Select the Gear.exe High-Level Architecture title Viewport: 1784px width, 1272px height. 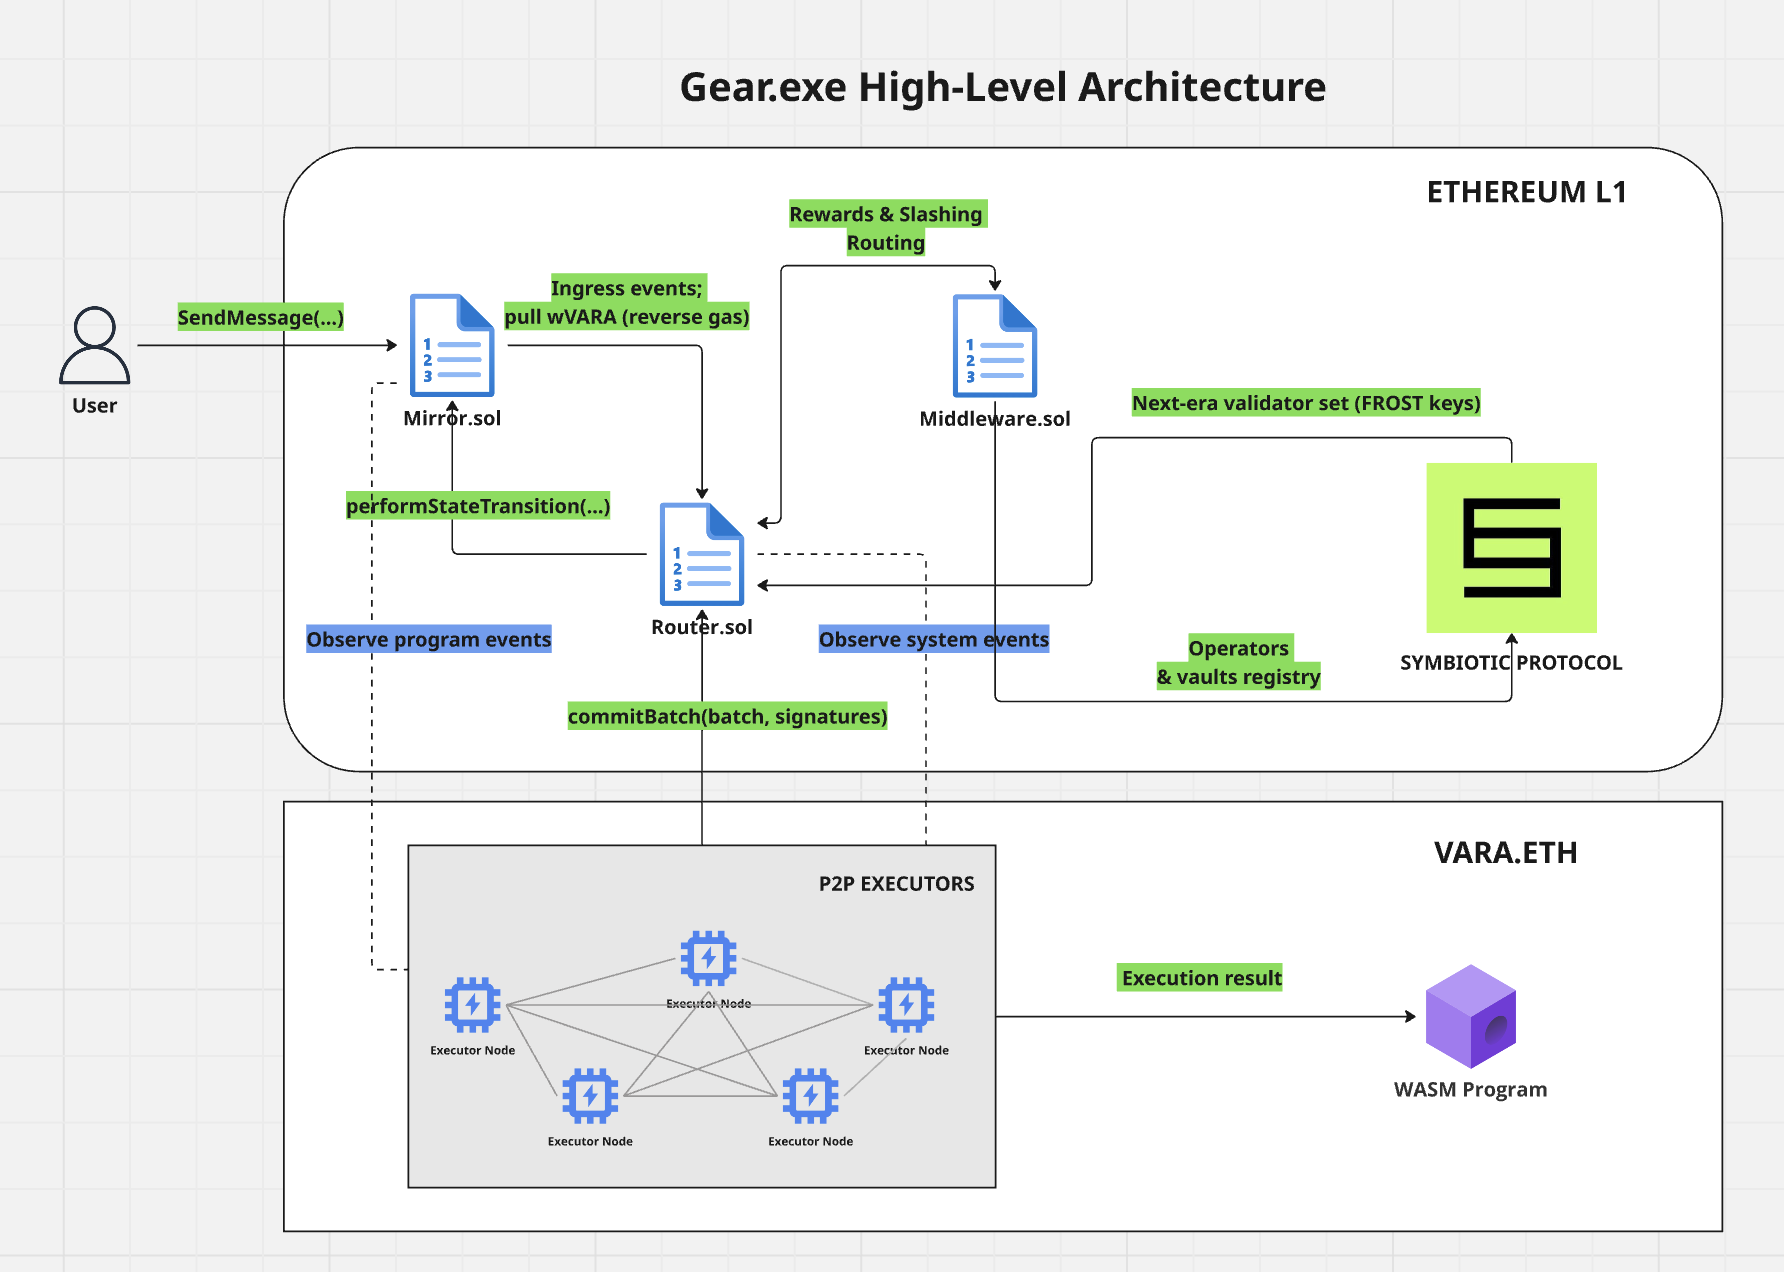tap(1002, 87)
